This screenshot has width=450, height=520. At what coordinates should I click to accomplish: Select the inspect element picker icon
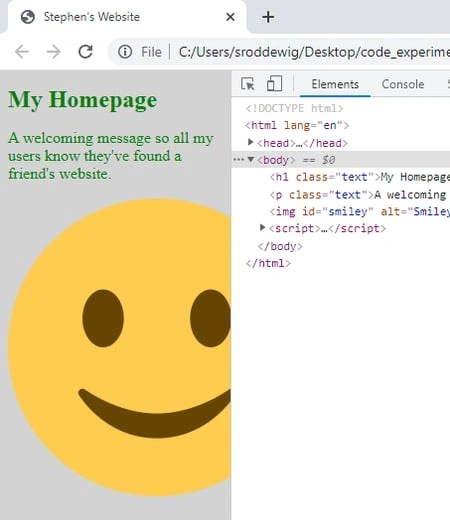click(248, 84)
